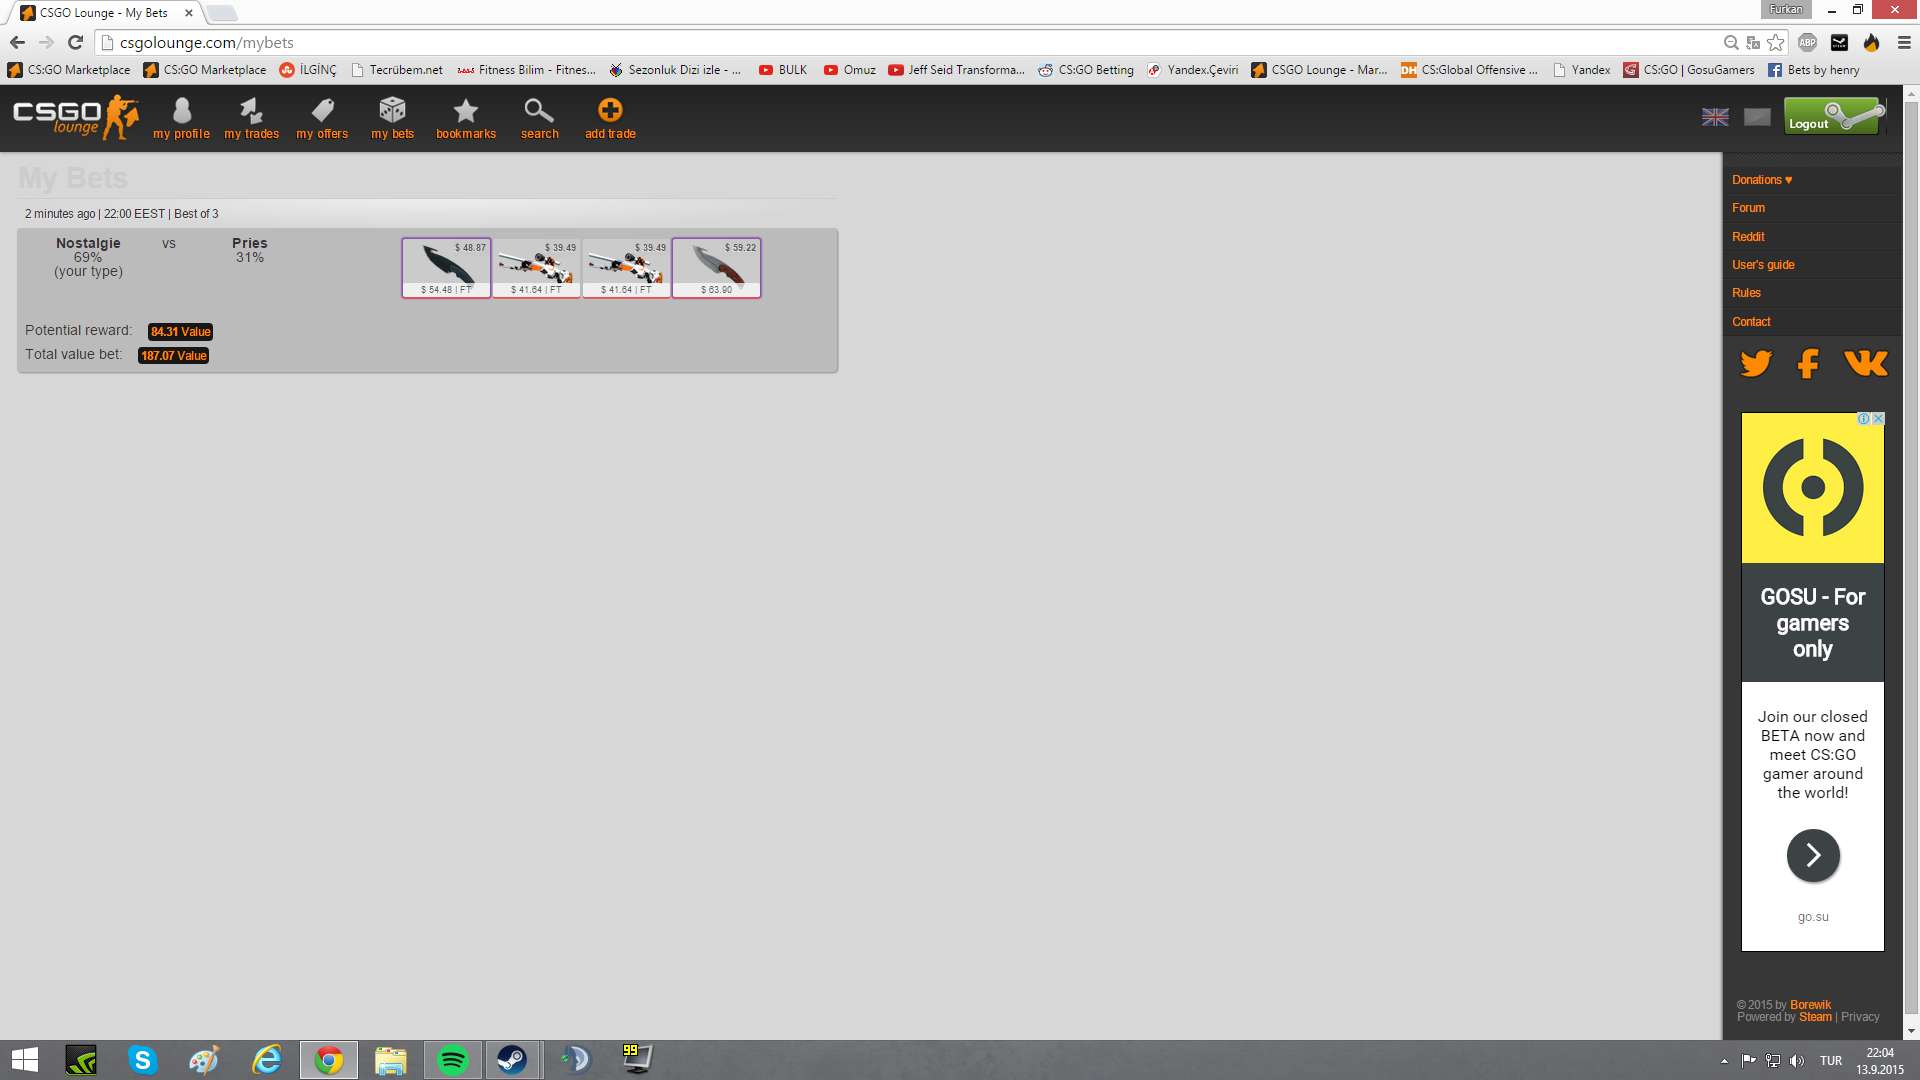Screen dimensions: 1920x1080
Task: Go to my offers tag icon
Action: tap(322, 118)
